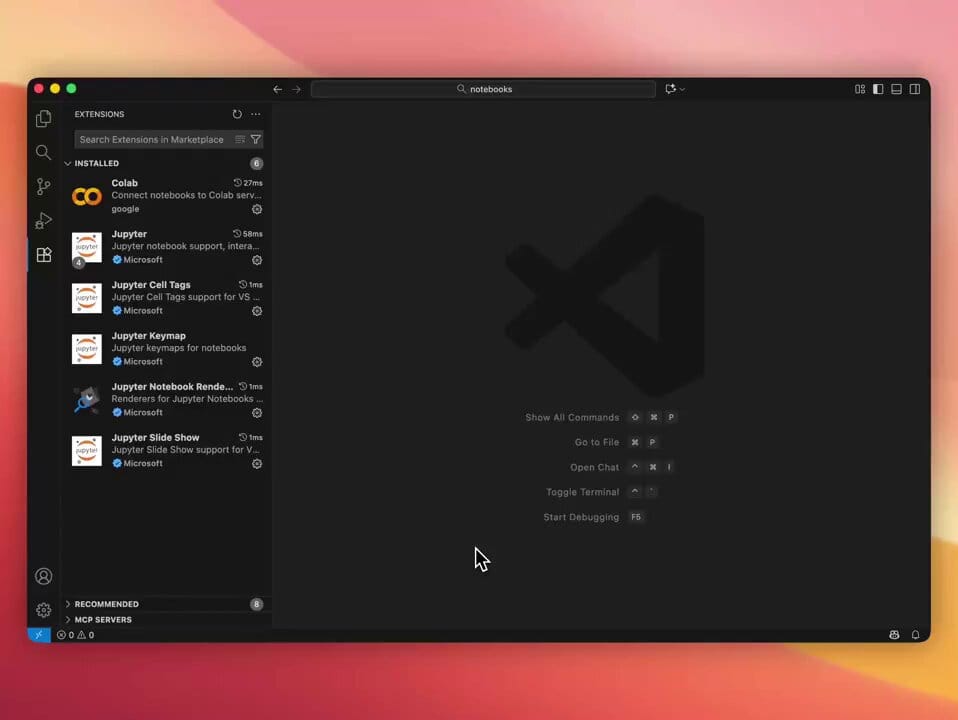Open the Accounts menu icon

(x=43, y=576)
